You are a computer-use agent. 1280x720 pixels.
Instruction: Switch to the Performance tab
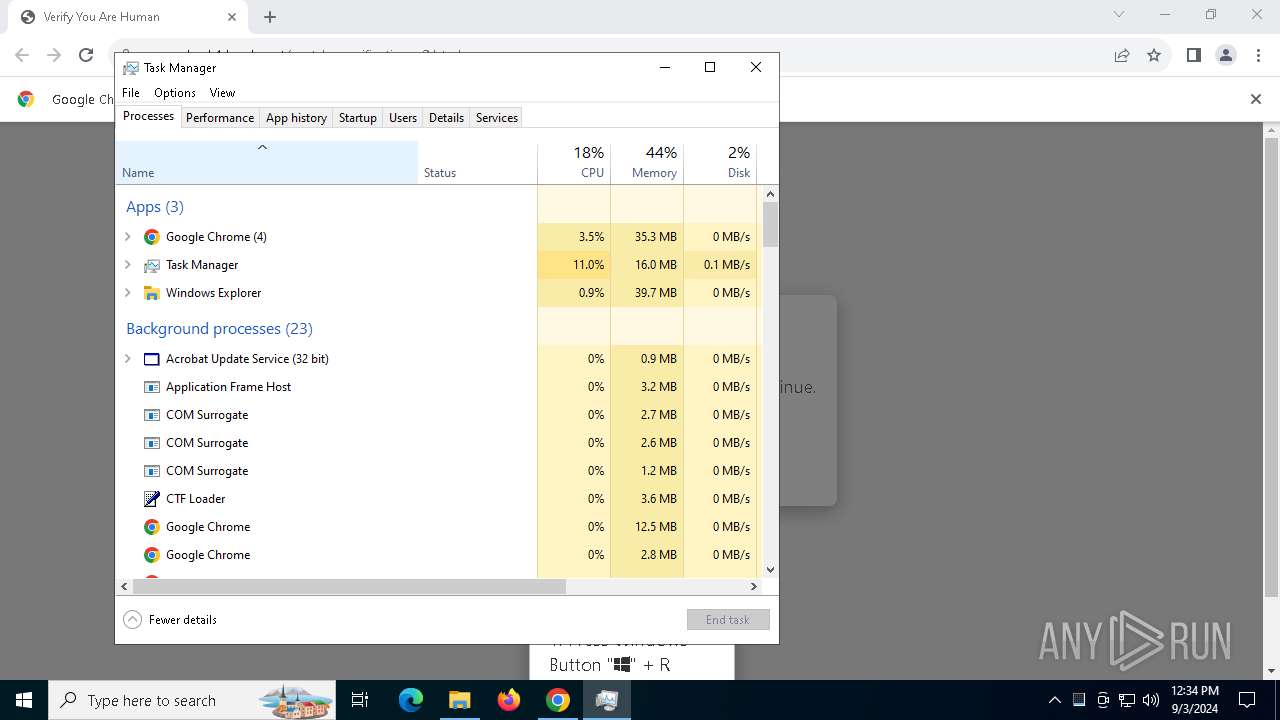click(220, 118)
